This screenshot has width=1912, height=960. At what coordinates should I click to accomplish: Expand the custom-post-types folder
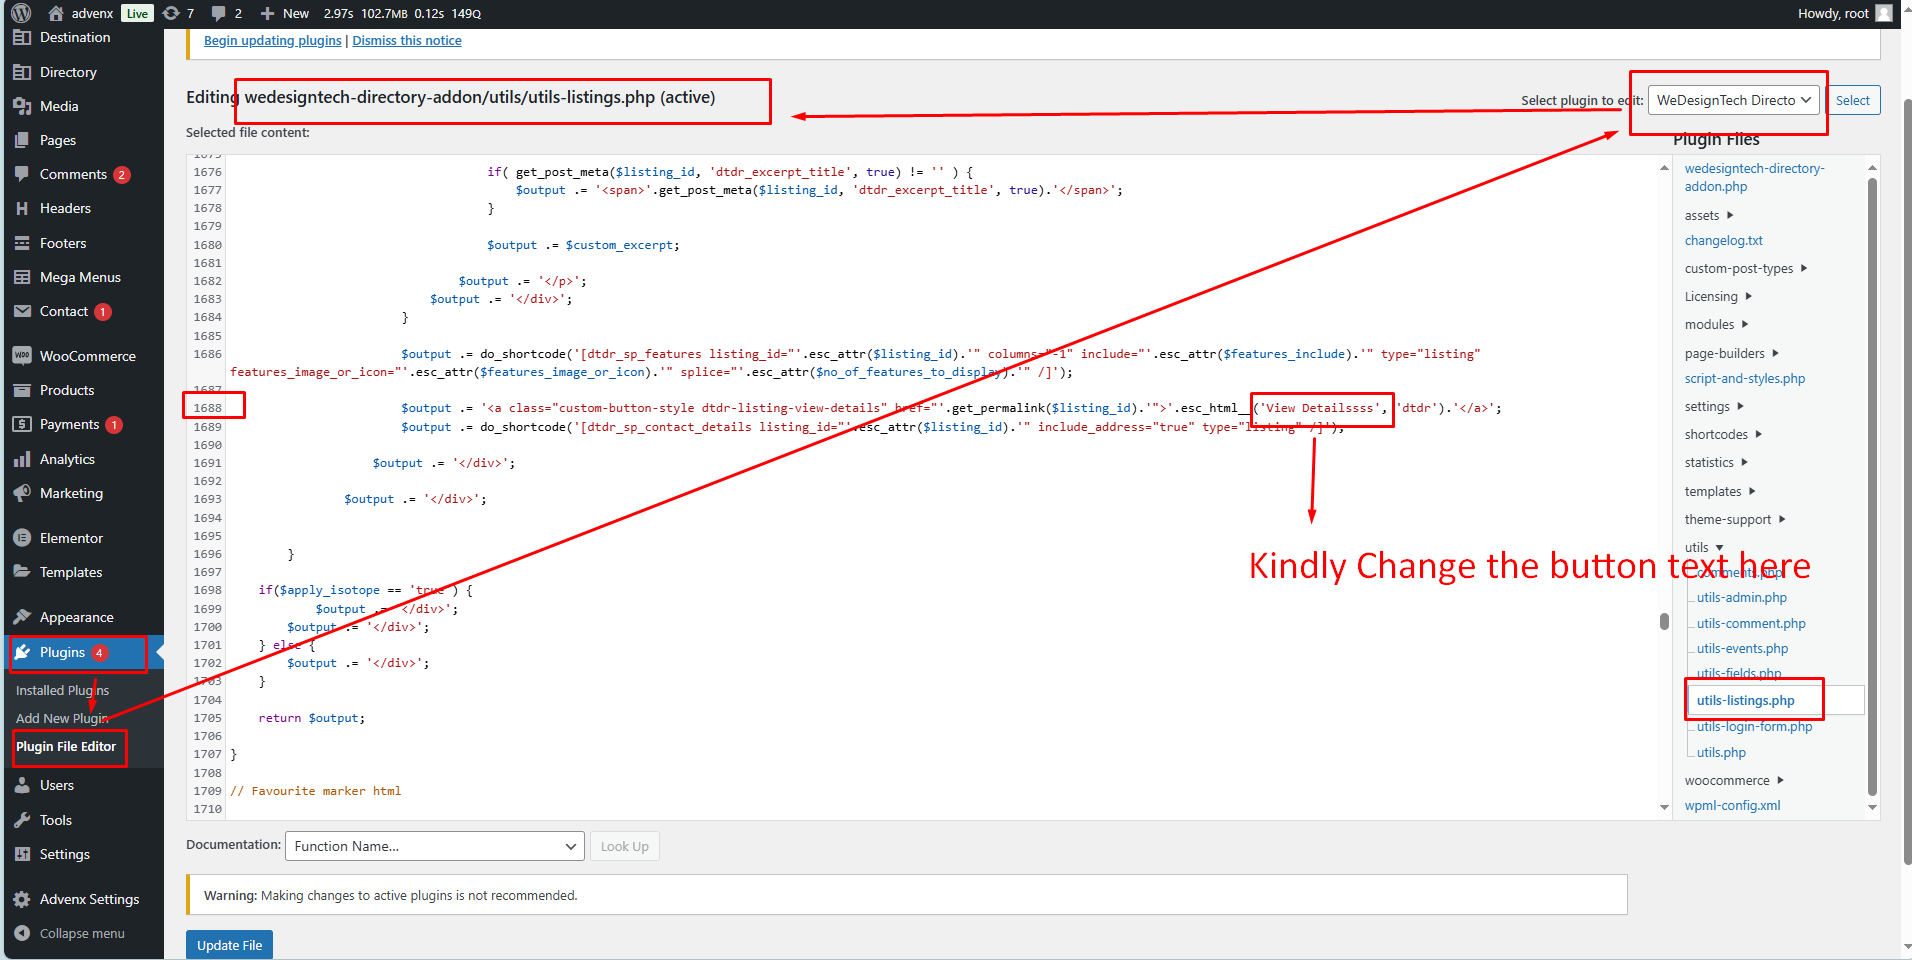point(1746,268)
